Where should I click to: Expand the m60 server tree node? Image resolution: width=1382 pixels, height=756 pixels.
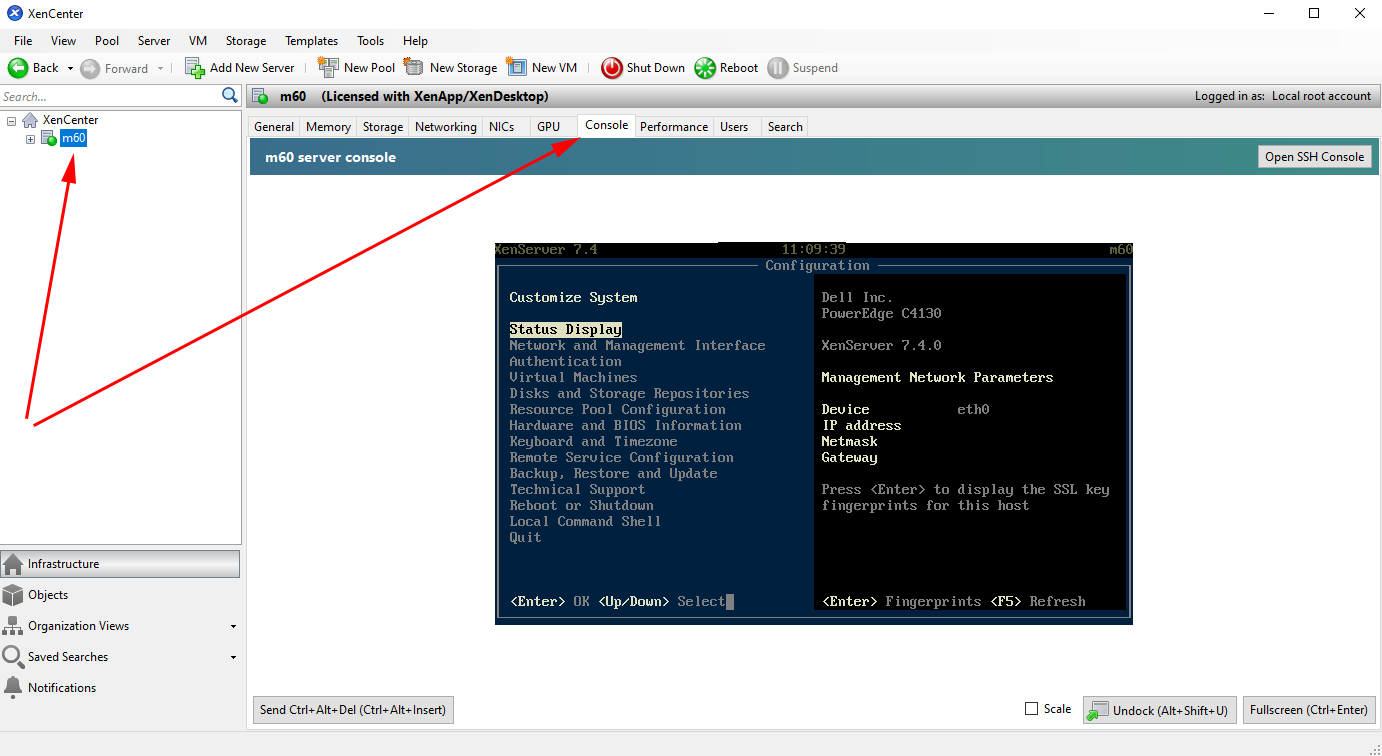(30, 139)
